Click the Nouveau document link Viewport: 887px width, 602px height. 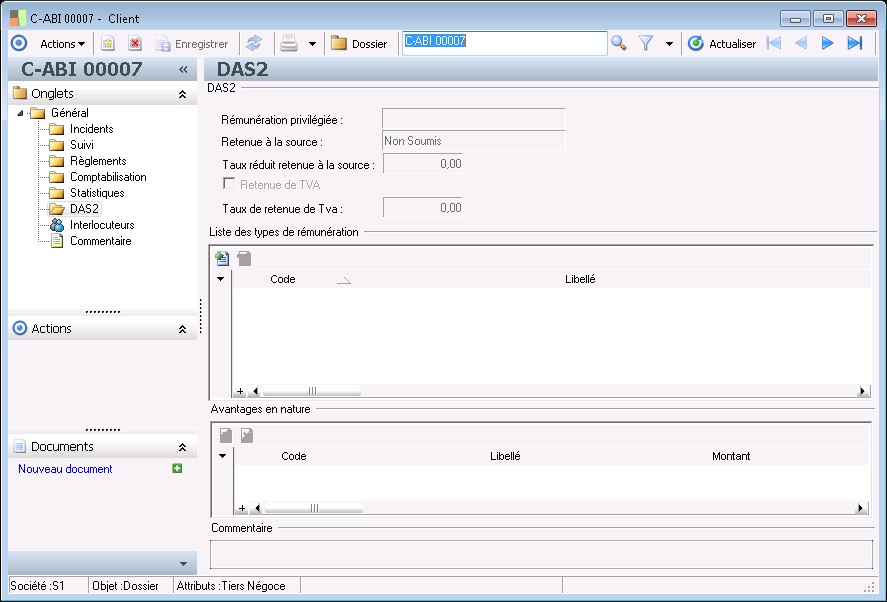point(65,469)
